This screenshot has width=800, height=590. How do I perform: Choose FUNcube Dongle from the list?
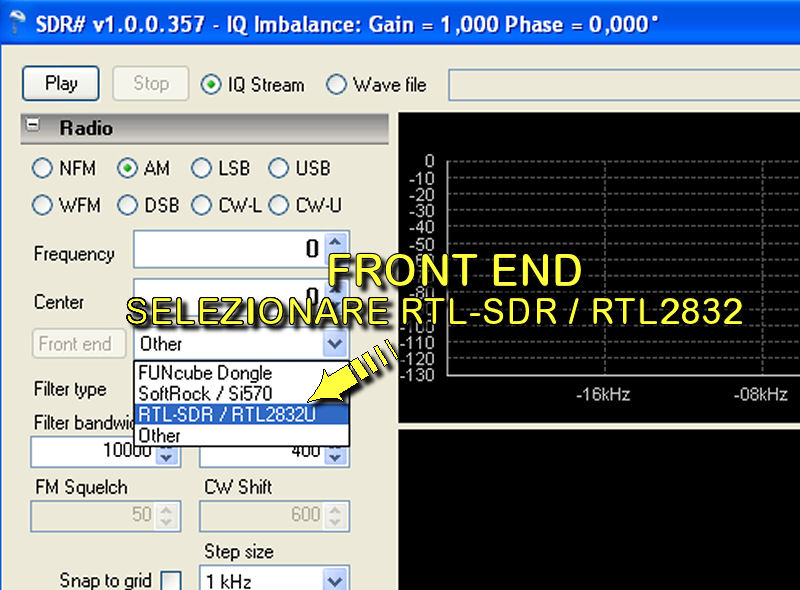point(241,373)
